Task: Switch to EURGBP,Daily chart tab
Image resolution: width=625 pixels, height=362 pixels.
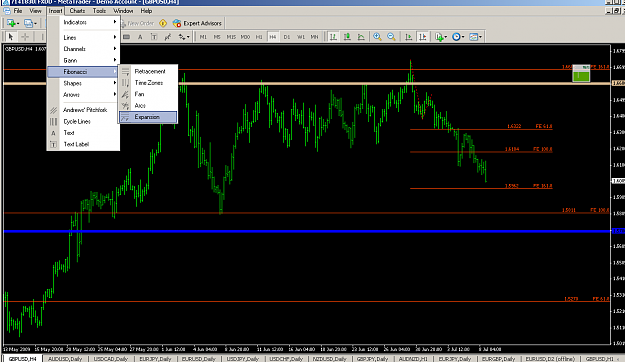Action: [x=498, y=359]
